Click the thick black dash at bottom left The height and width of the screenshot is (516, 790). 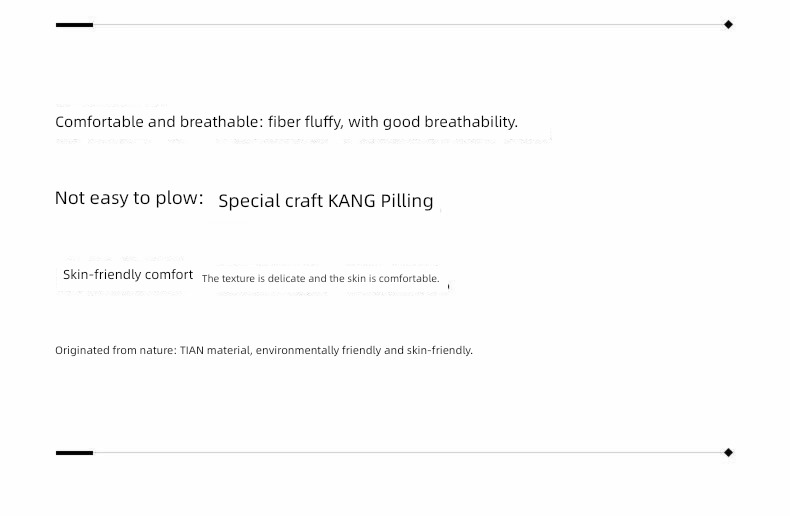click(75, 453)
